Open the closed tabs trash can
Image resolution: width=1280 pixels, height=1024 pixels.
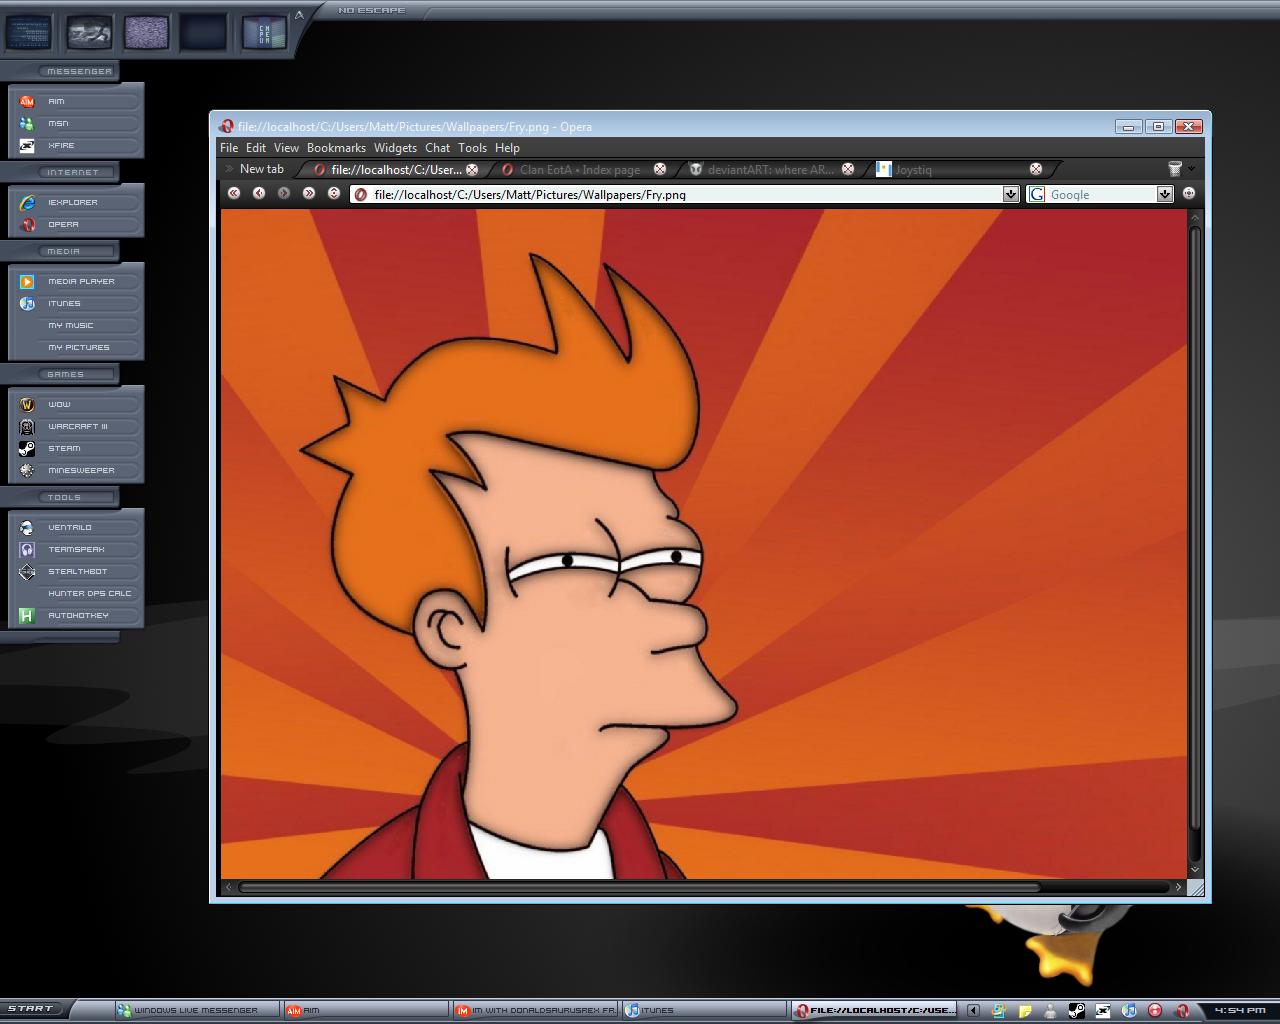pyautogui.click(x=1175, y=169)
